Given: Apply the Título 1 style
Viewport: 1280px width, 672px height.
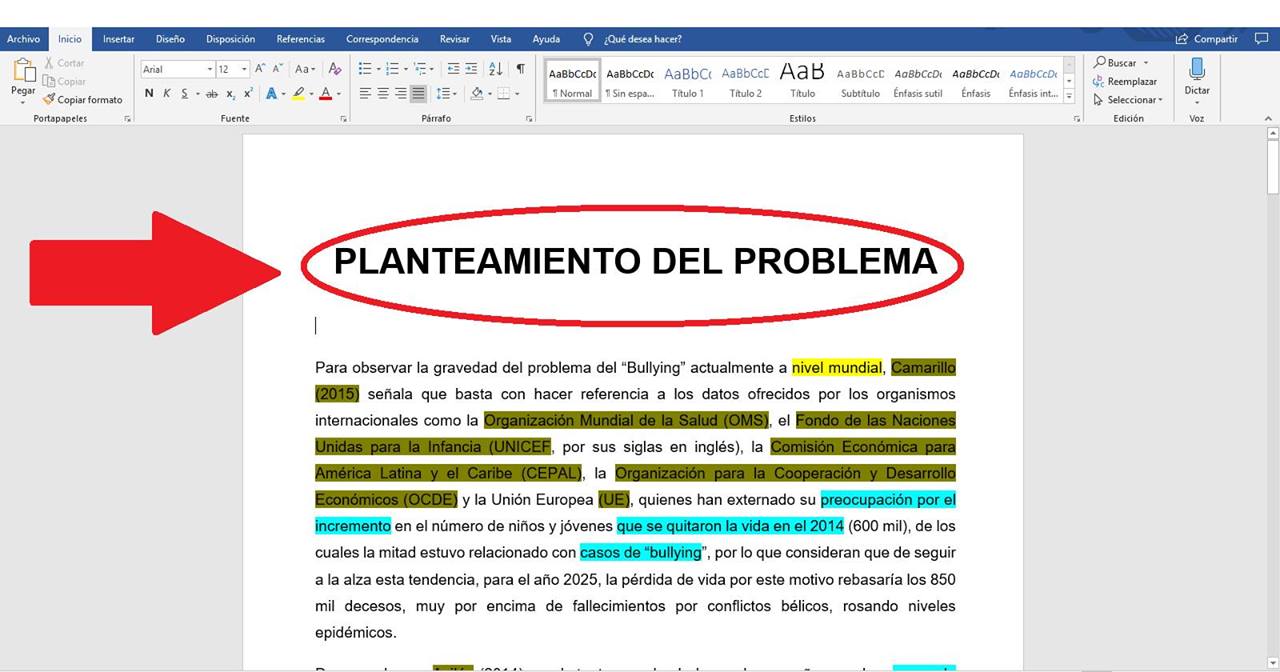Looking at the screenshot, I should click(x=687, y=81).
